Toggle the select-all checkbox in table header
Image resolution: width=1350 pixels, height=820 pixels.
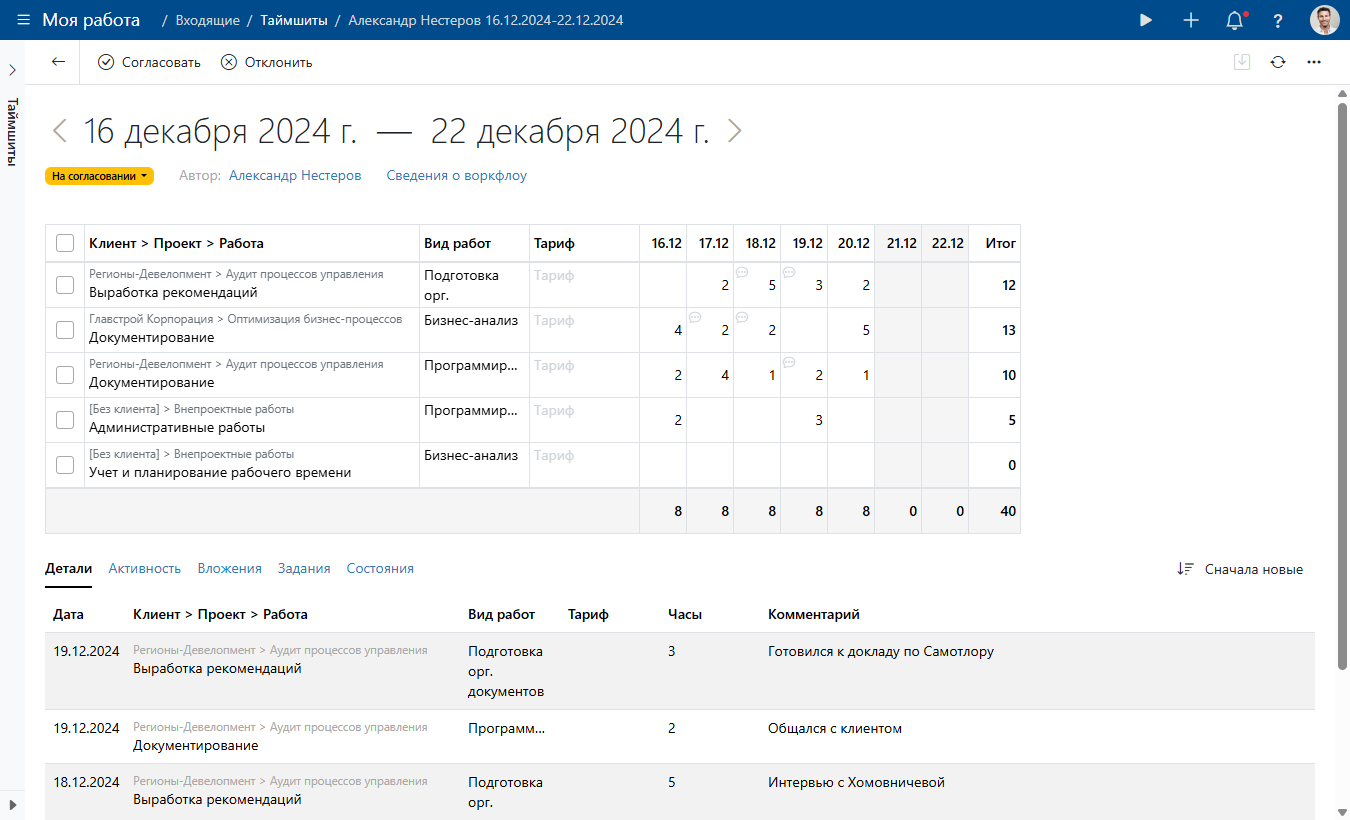[65, 243]
